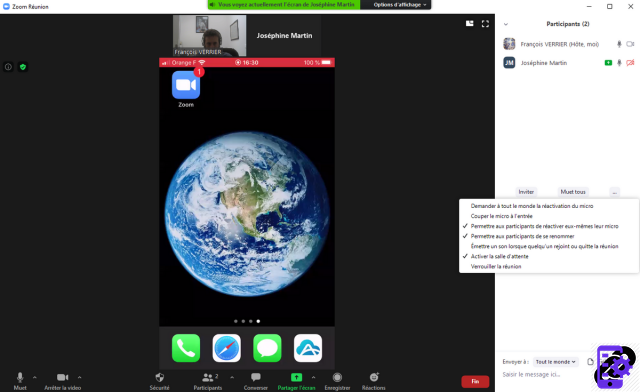Click the Muet microphone icon

(20, 377)
